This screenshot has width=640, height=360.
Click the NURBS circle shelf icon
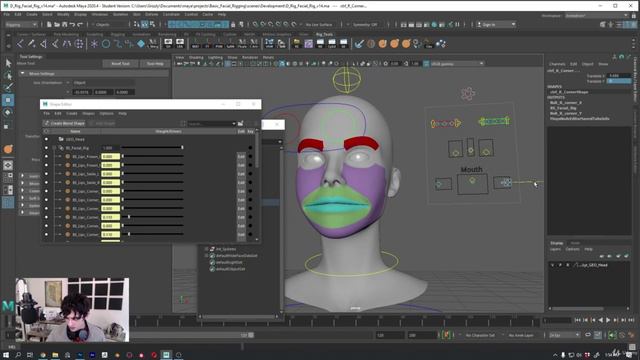(x=106, y=44)
